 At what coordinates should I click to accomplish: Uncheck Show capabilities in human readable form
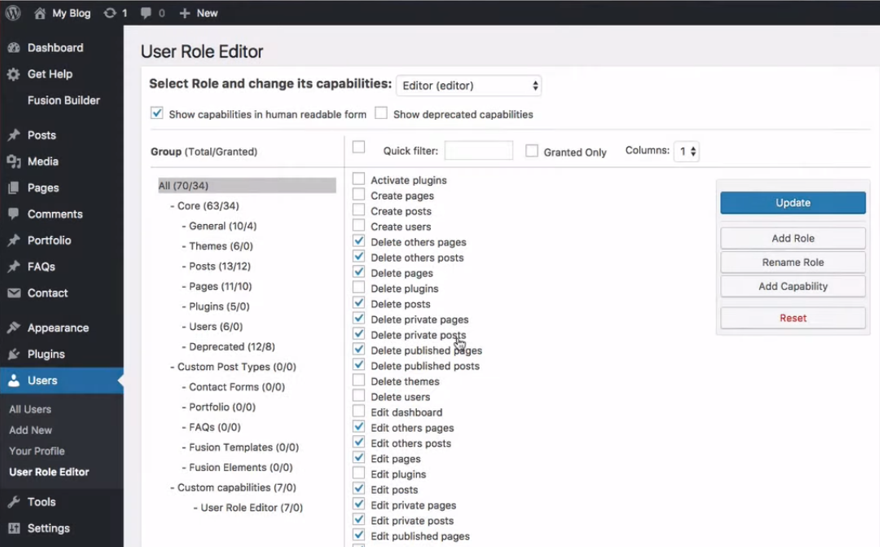(x=157, y=114)
